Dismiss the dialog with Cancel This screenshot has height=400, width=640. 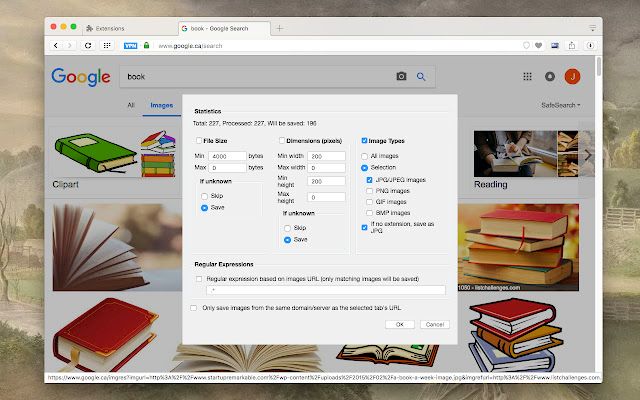tap(435, 324)
